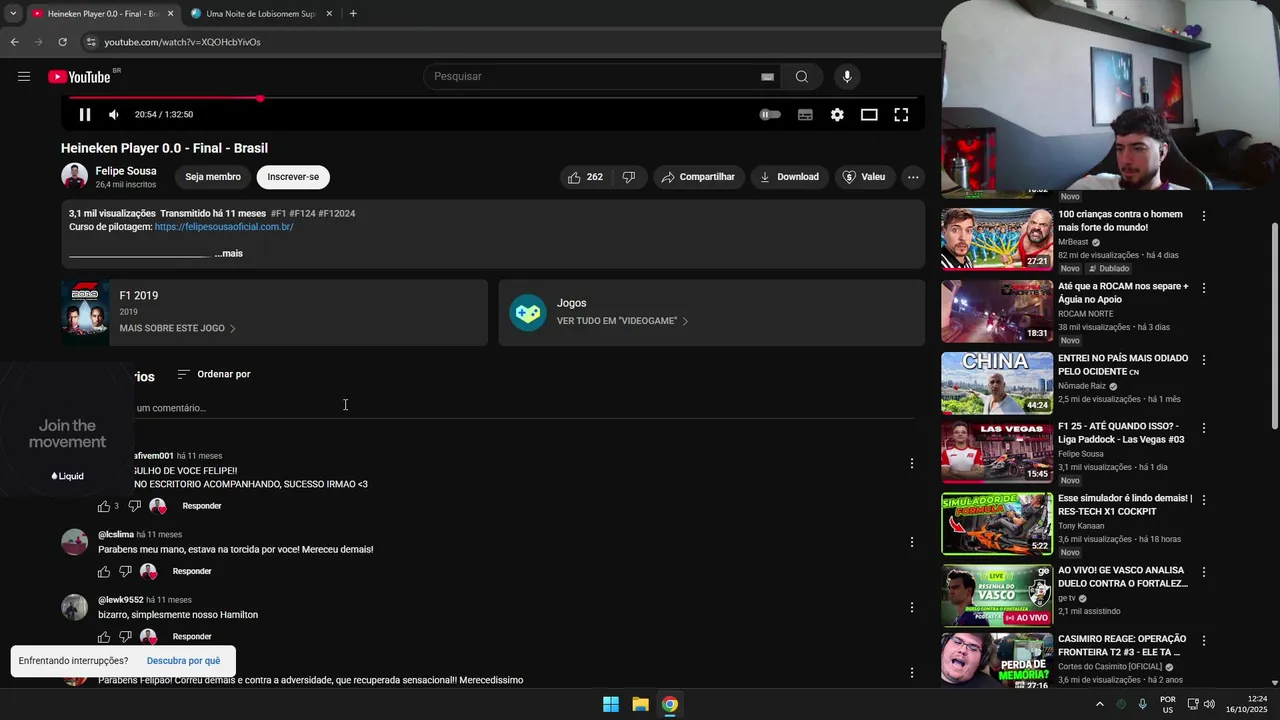This screenshot has width=1280, height=720.
Task: Open MrBeast 100 crianças video thumbnail
Action: tap(997, 239)
